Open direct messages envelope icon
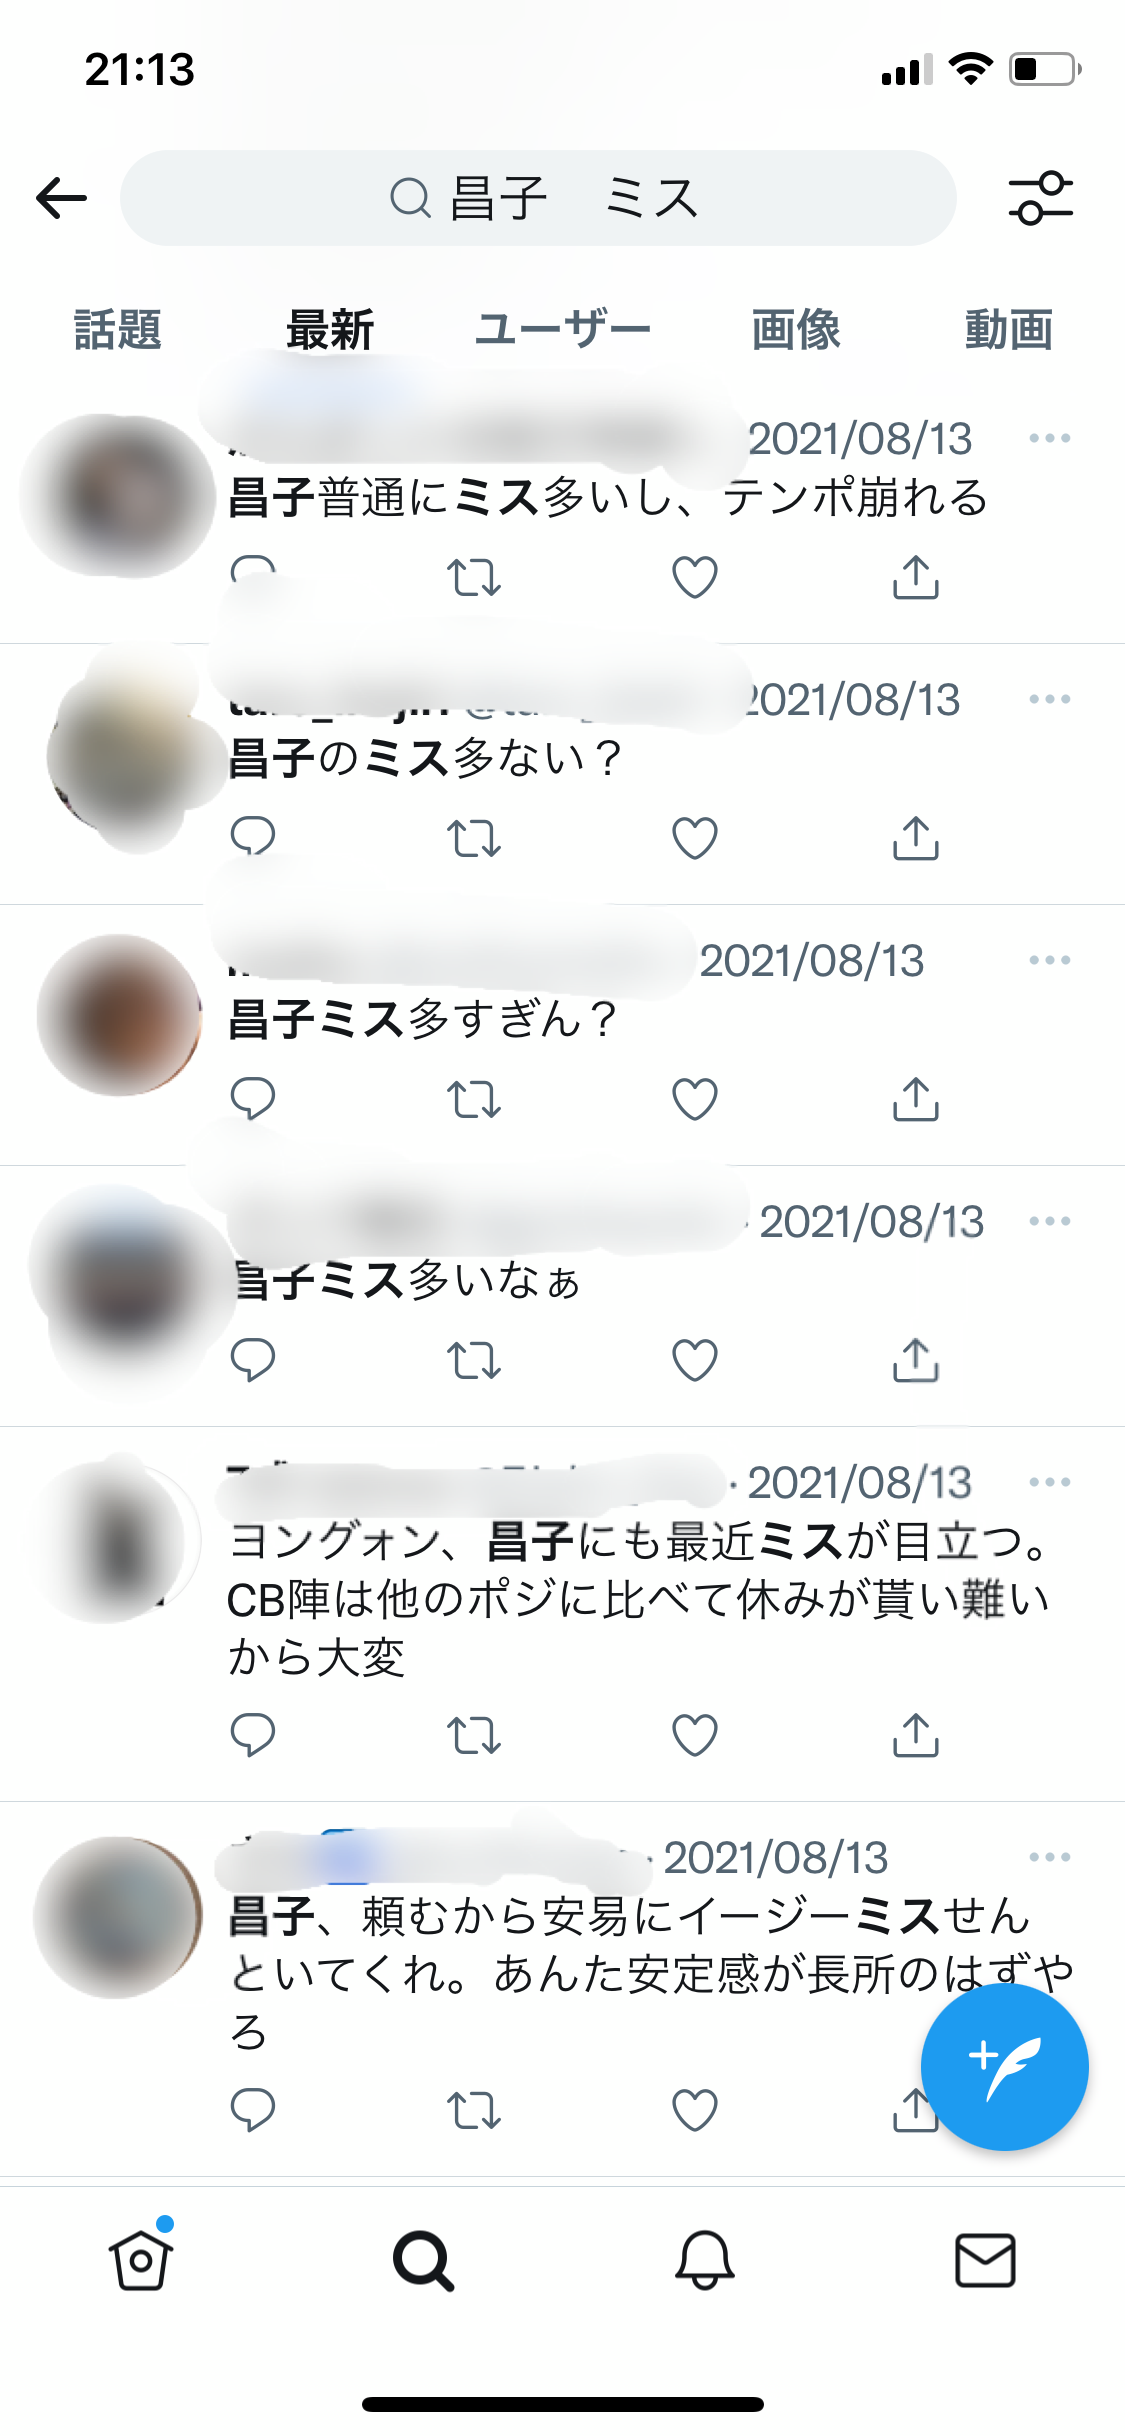Viewport: 1125px width, 2436px height. point(986,2260)
